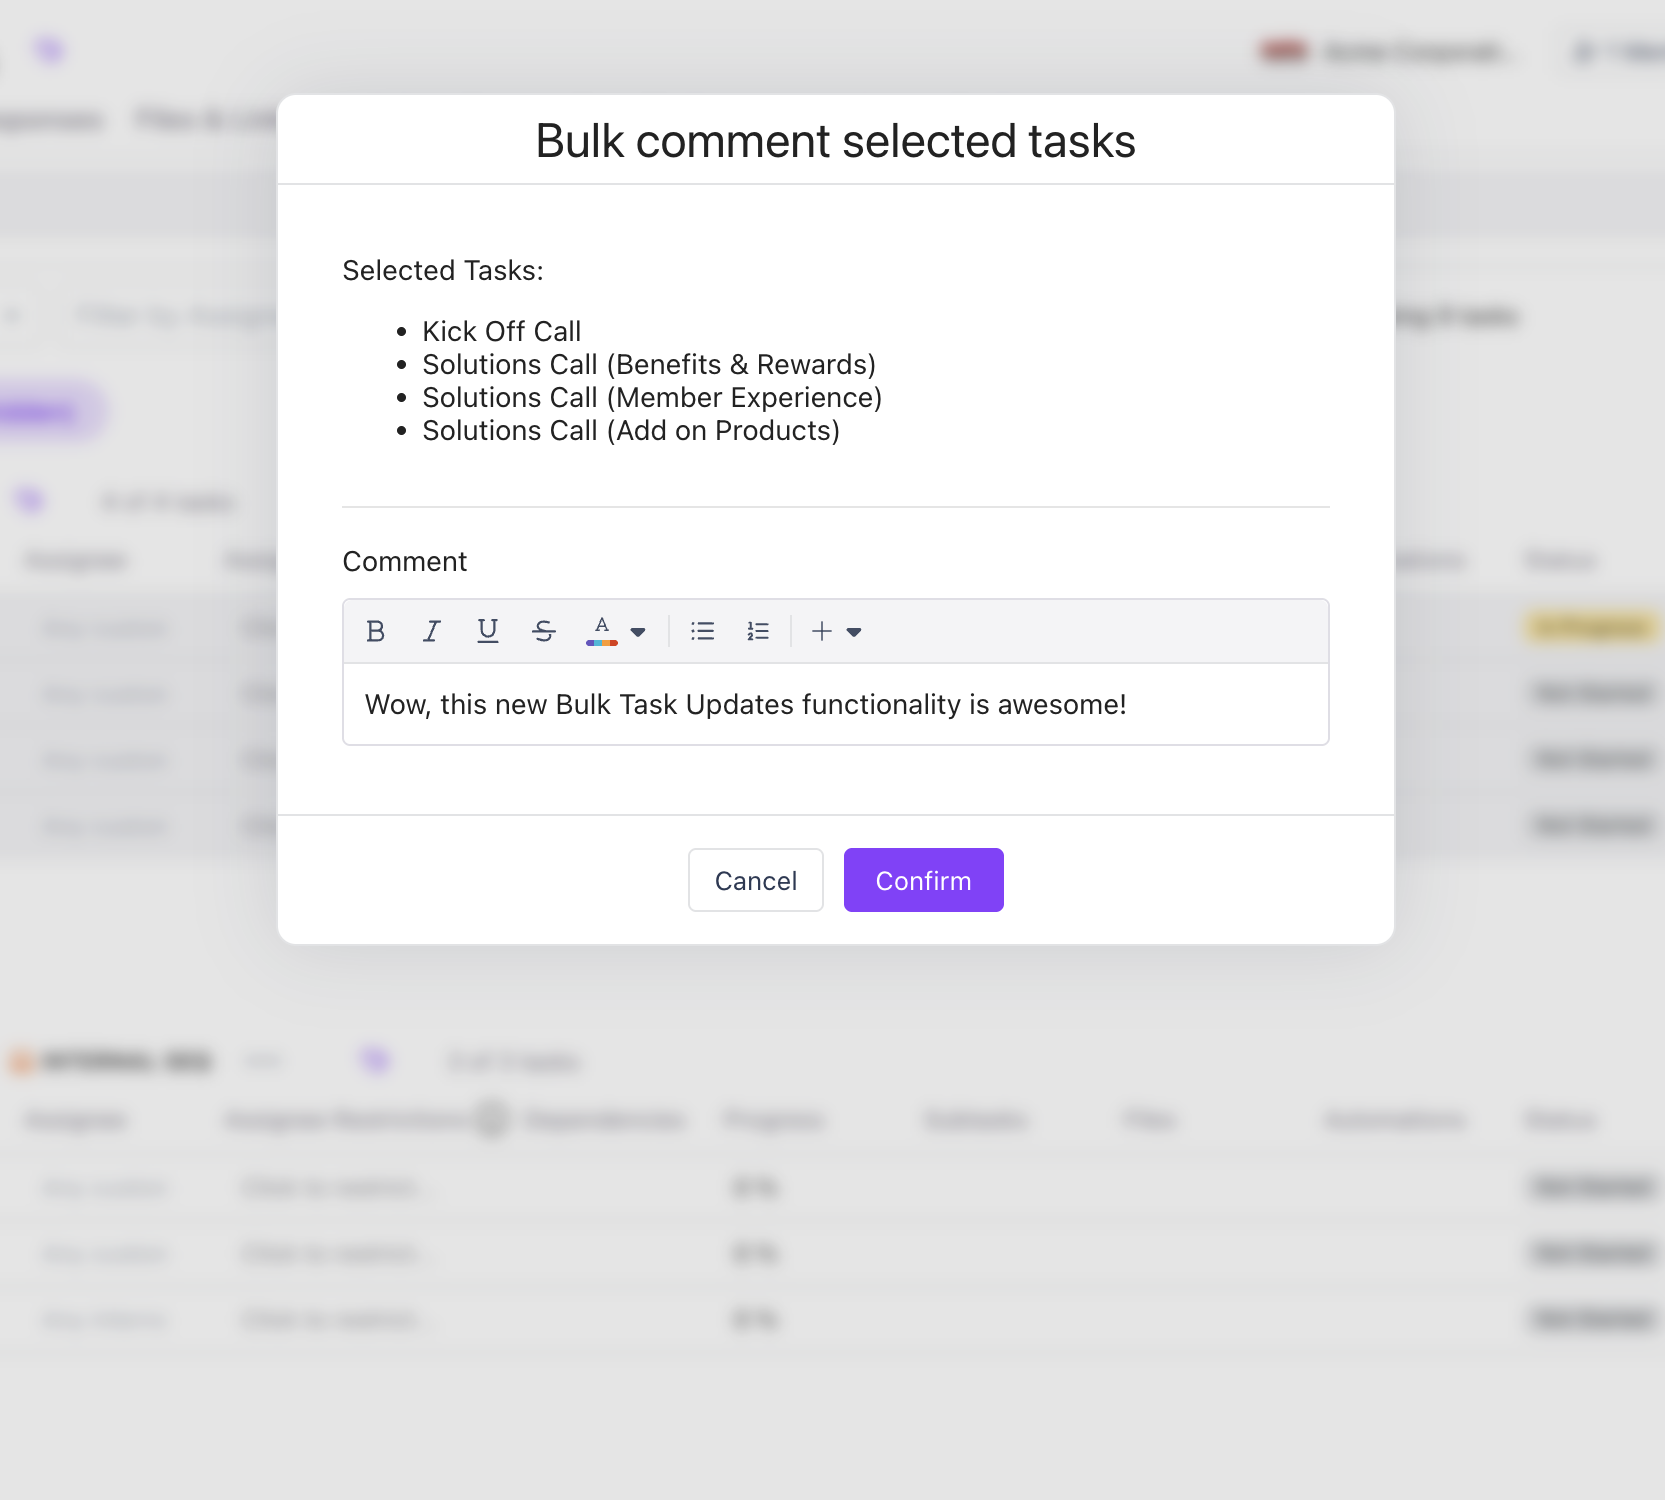The image size is (1665, 1500).
Task: Cancel the bulk comment dialog
Action: click(755, 880)
